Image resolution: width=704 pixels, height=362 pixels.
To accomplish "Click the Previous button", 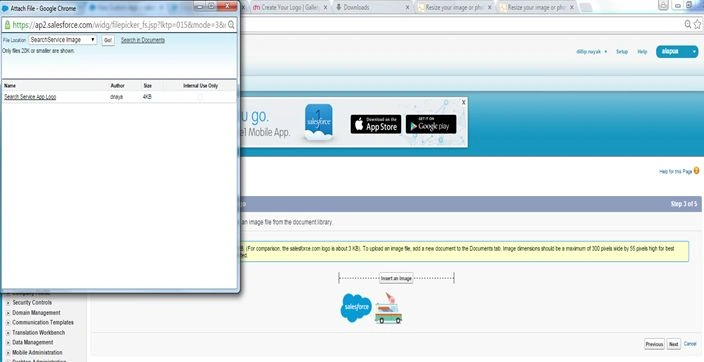I will pyautogui.click(x=654, y=344).
